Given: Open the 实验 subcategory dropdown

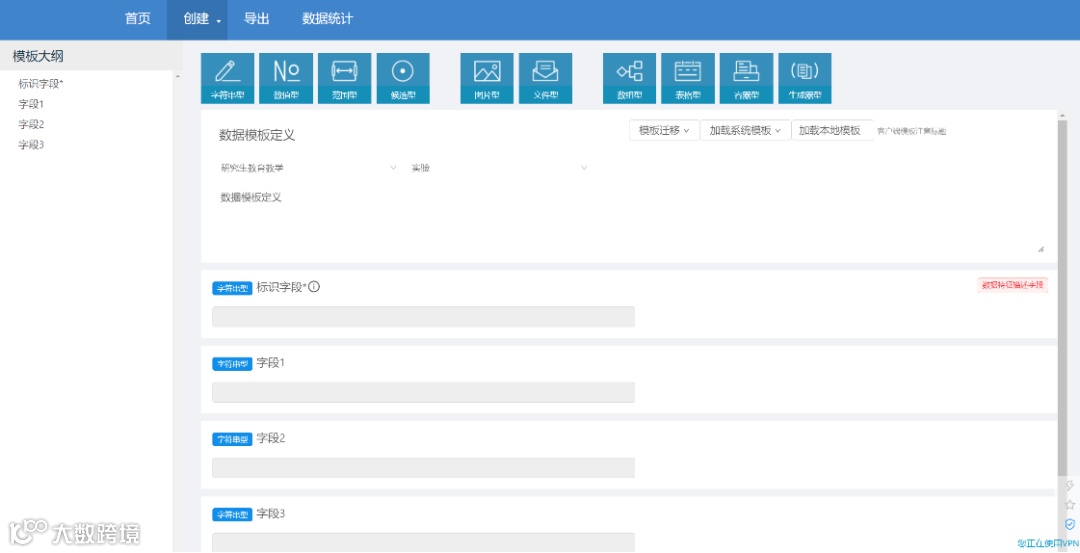Looking at the screenshot, I should [x=499, y=168].
